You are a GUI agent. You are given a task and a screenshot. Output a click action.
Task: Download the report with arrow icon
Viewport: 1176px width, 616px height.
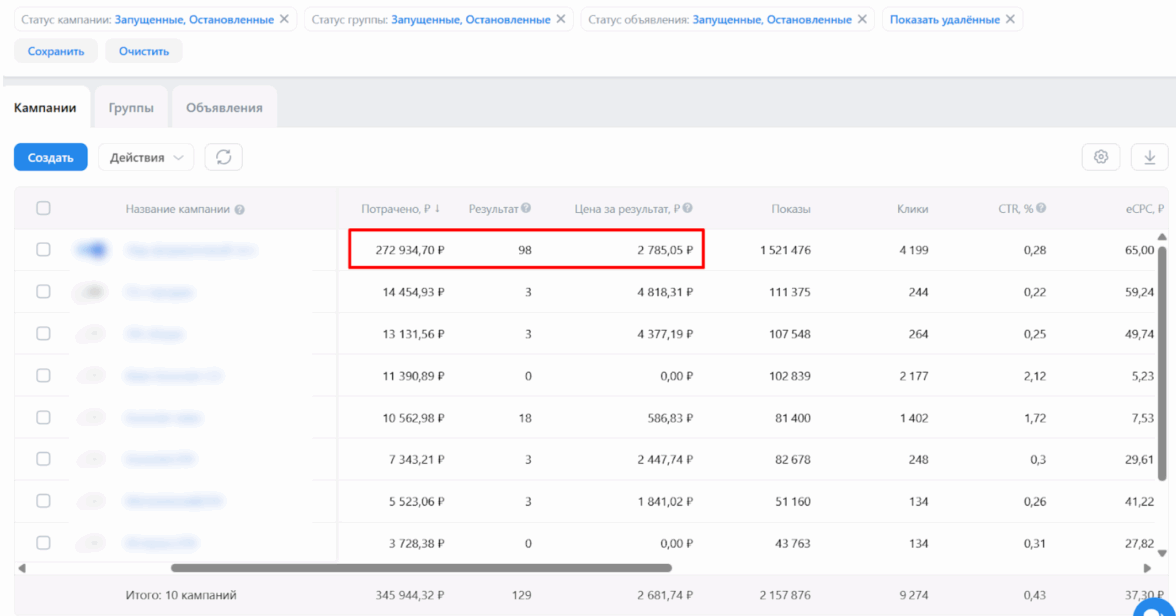[1149, 157]
